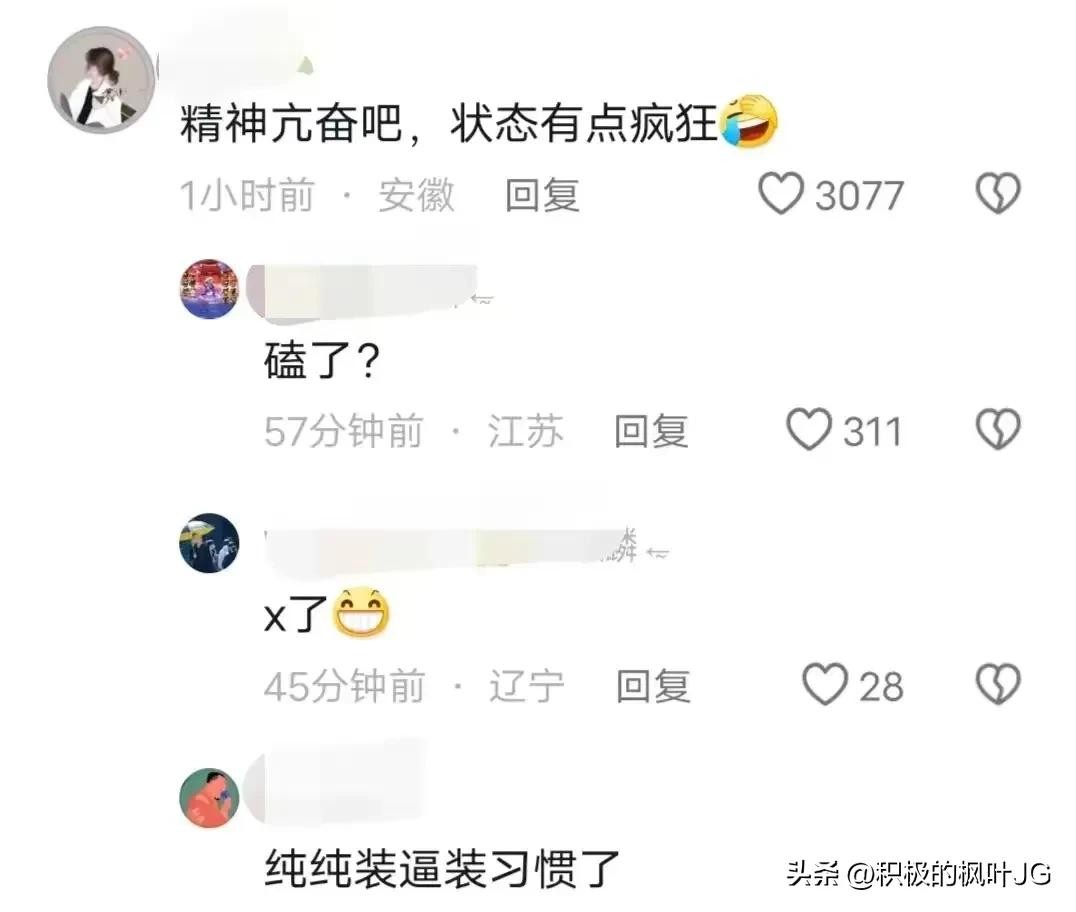This screenshot has height=912, width=1076.
Task: Dislike the x了 reply from 辽宁
Action: [x=998, y=684]
